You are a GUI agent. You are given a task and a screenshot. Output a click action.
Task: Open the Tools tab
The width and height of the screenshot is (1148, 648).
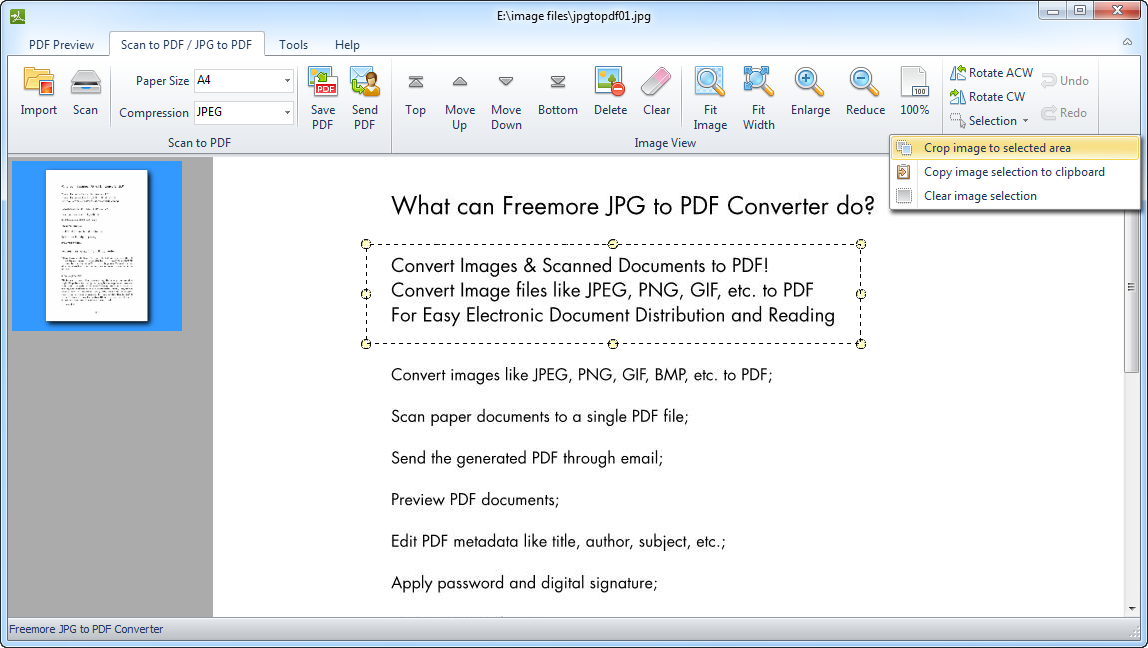pyautogui.click(x=294, y=45)
